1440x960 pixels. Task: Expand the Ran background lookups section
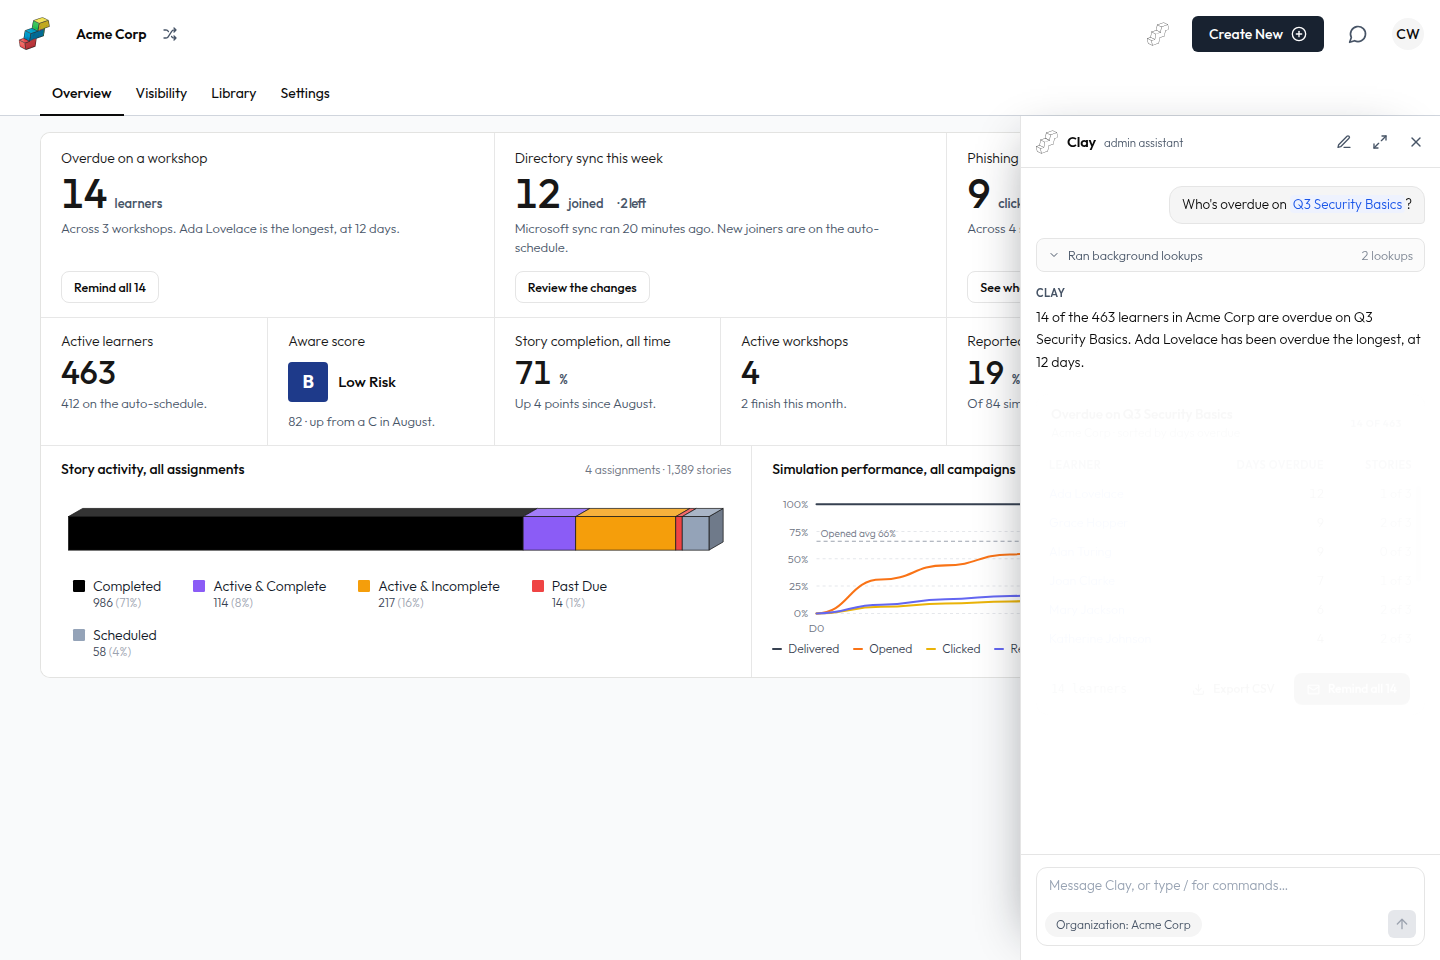(1230, 256)
